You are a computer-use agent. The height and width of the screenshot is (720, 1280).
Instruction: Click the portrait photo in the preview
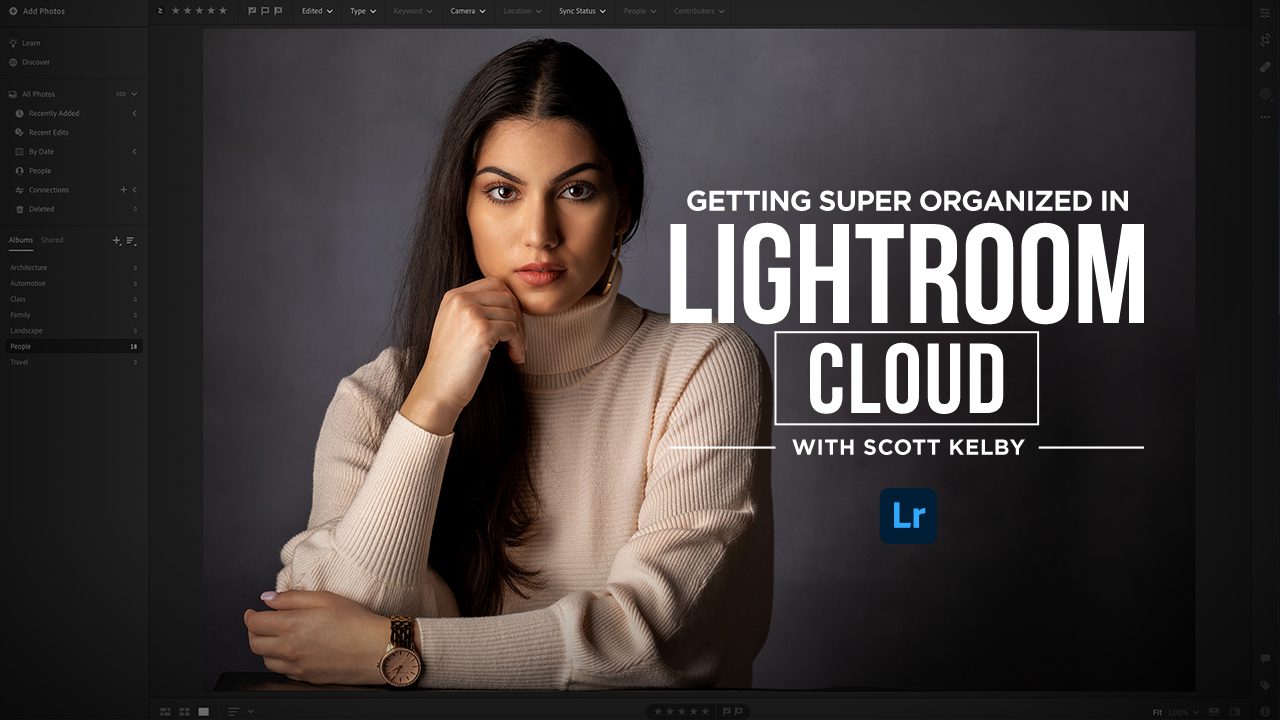(x=699, y=360)
